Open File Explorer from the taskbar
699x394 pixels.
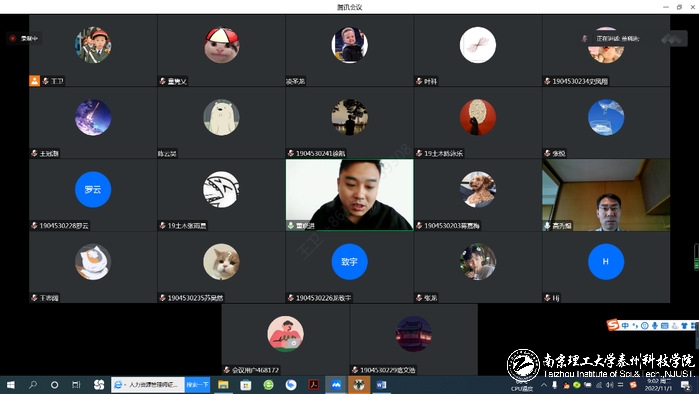(x=223, y=385)
